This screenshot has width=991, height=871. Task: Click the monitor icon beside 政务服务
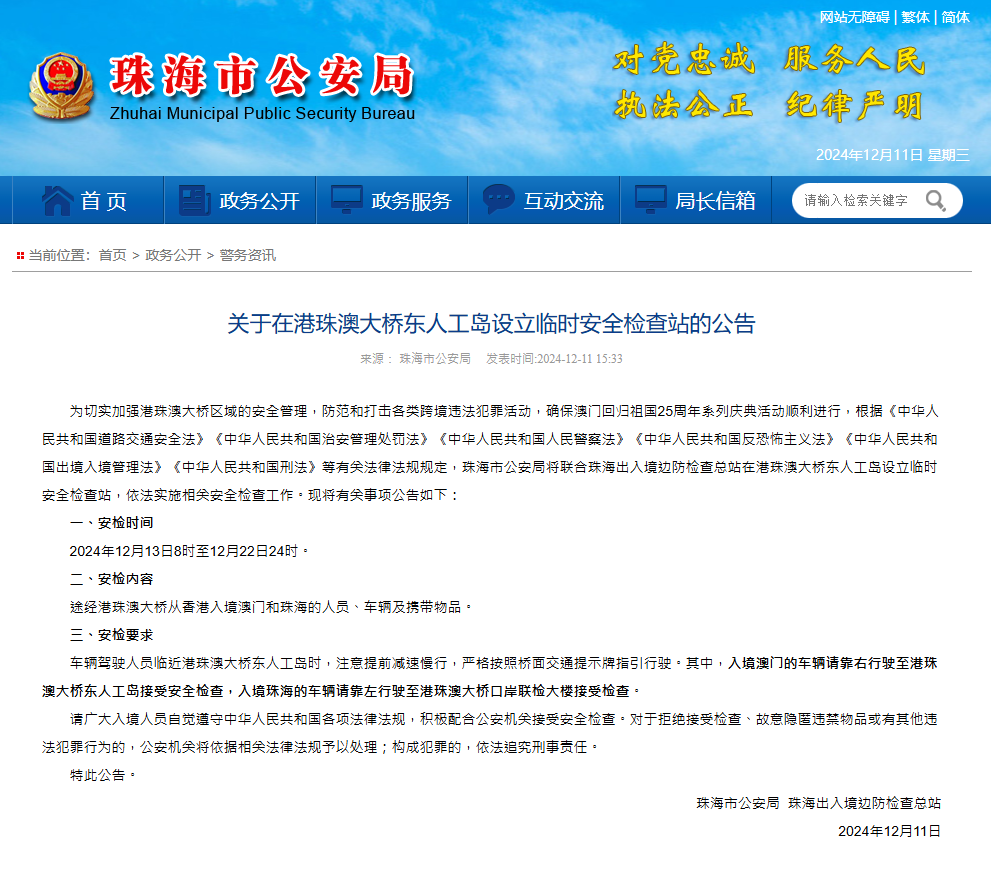pos(347,200)
